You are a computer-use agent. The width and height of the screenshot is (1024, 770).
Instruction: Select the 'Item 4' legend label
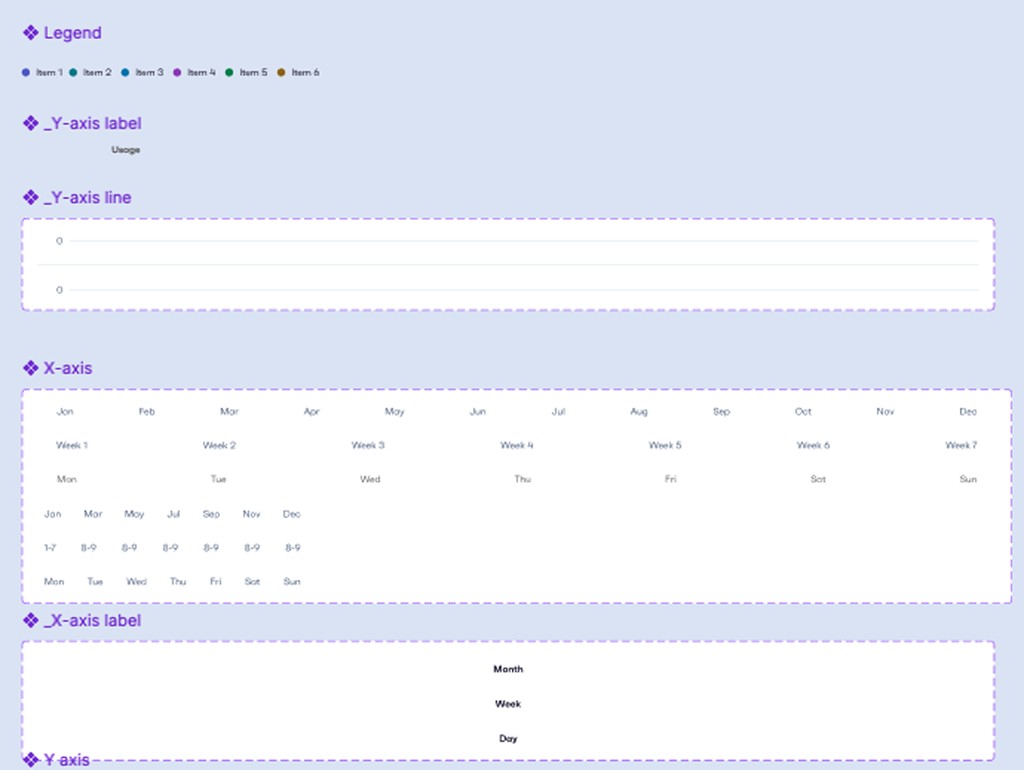(201, 72)
